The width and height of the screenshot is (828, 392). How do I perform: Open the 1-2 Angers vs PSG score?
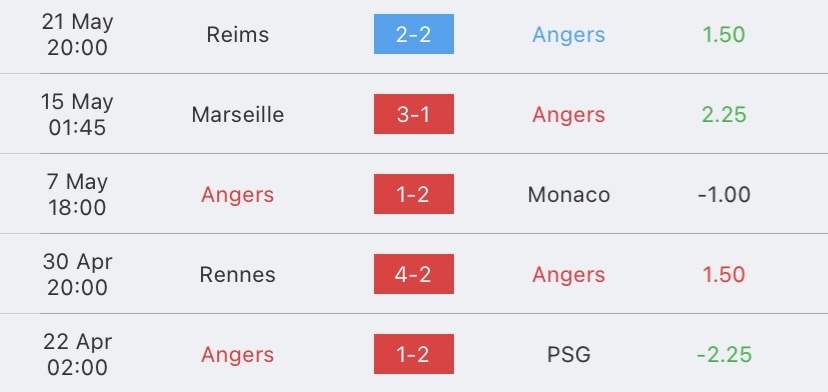pyautogui.click(x=413, y=354)
